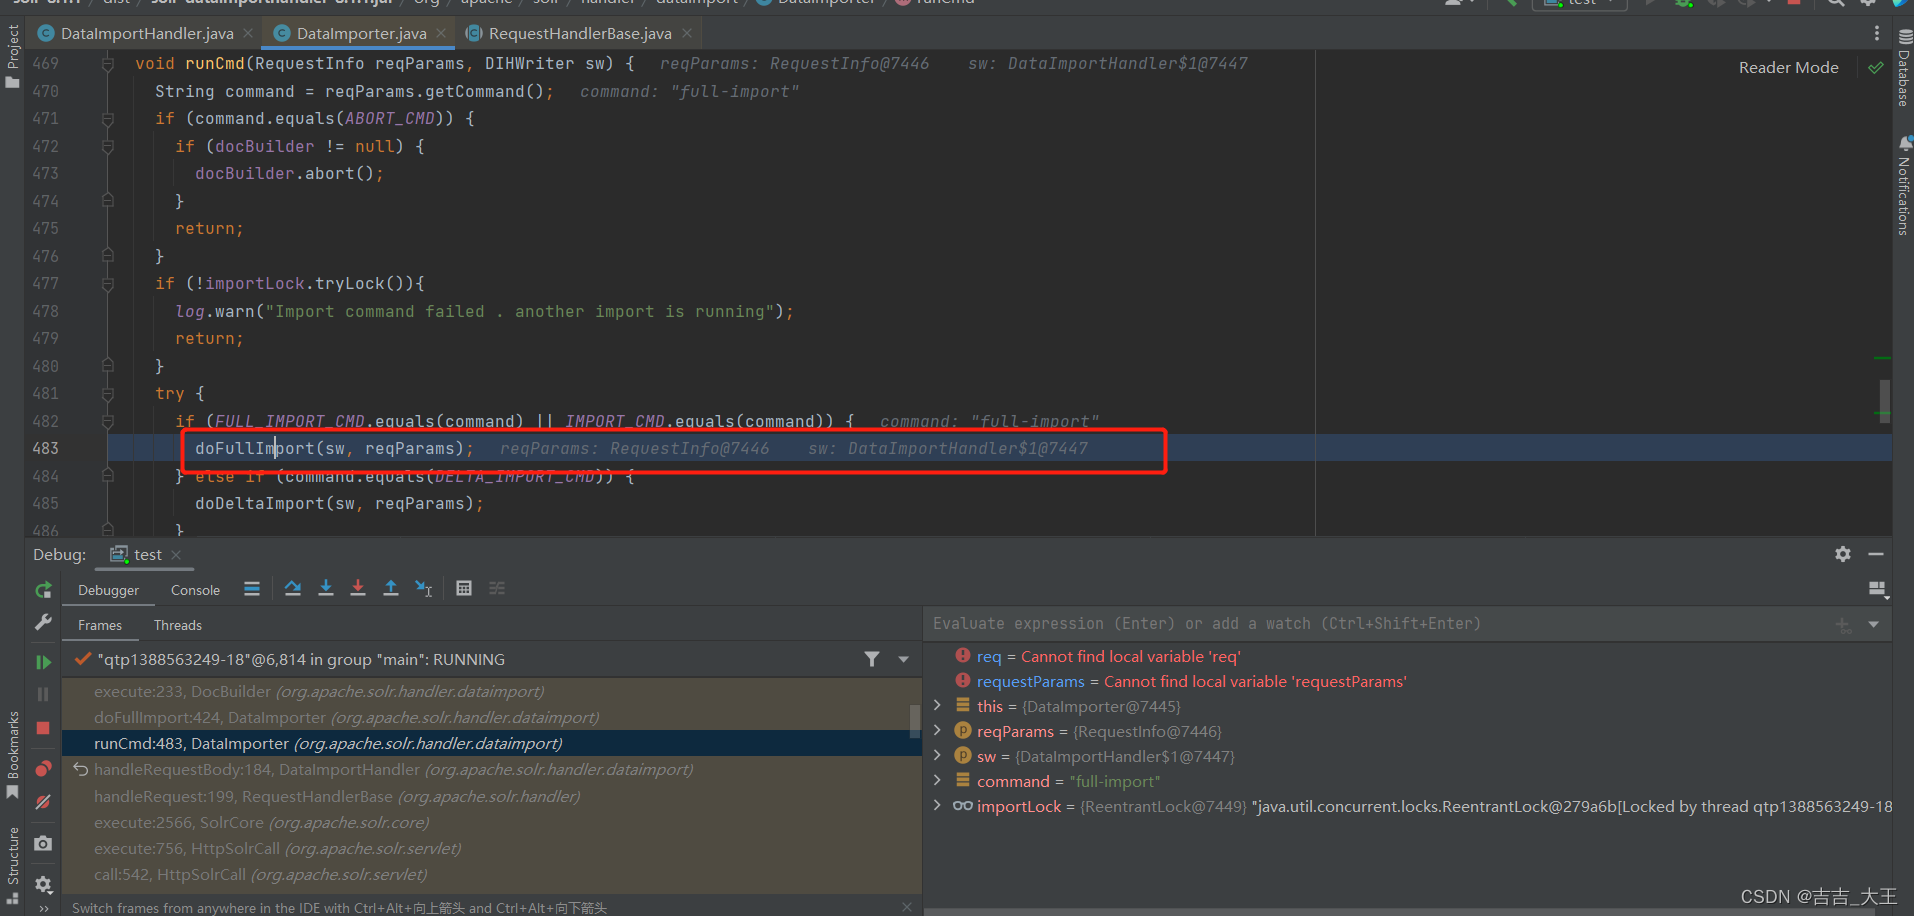Resume program execution
1914x916 pixels.
(x=43, y=662)
